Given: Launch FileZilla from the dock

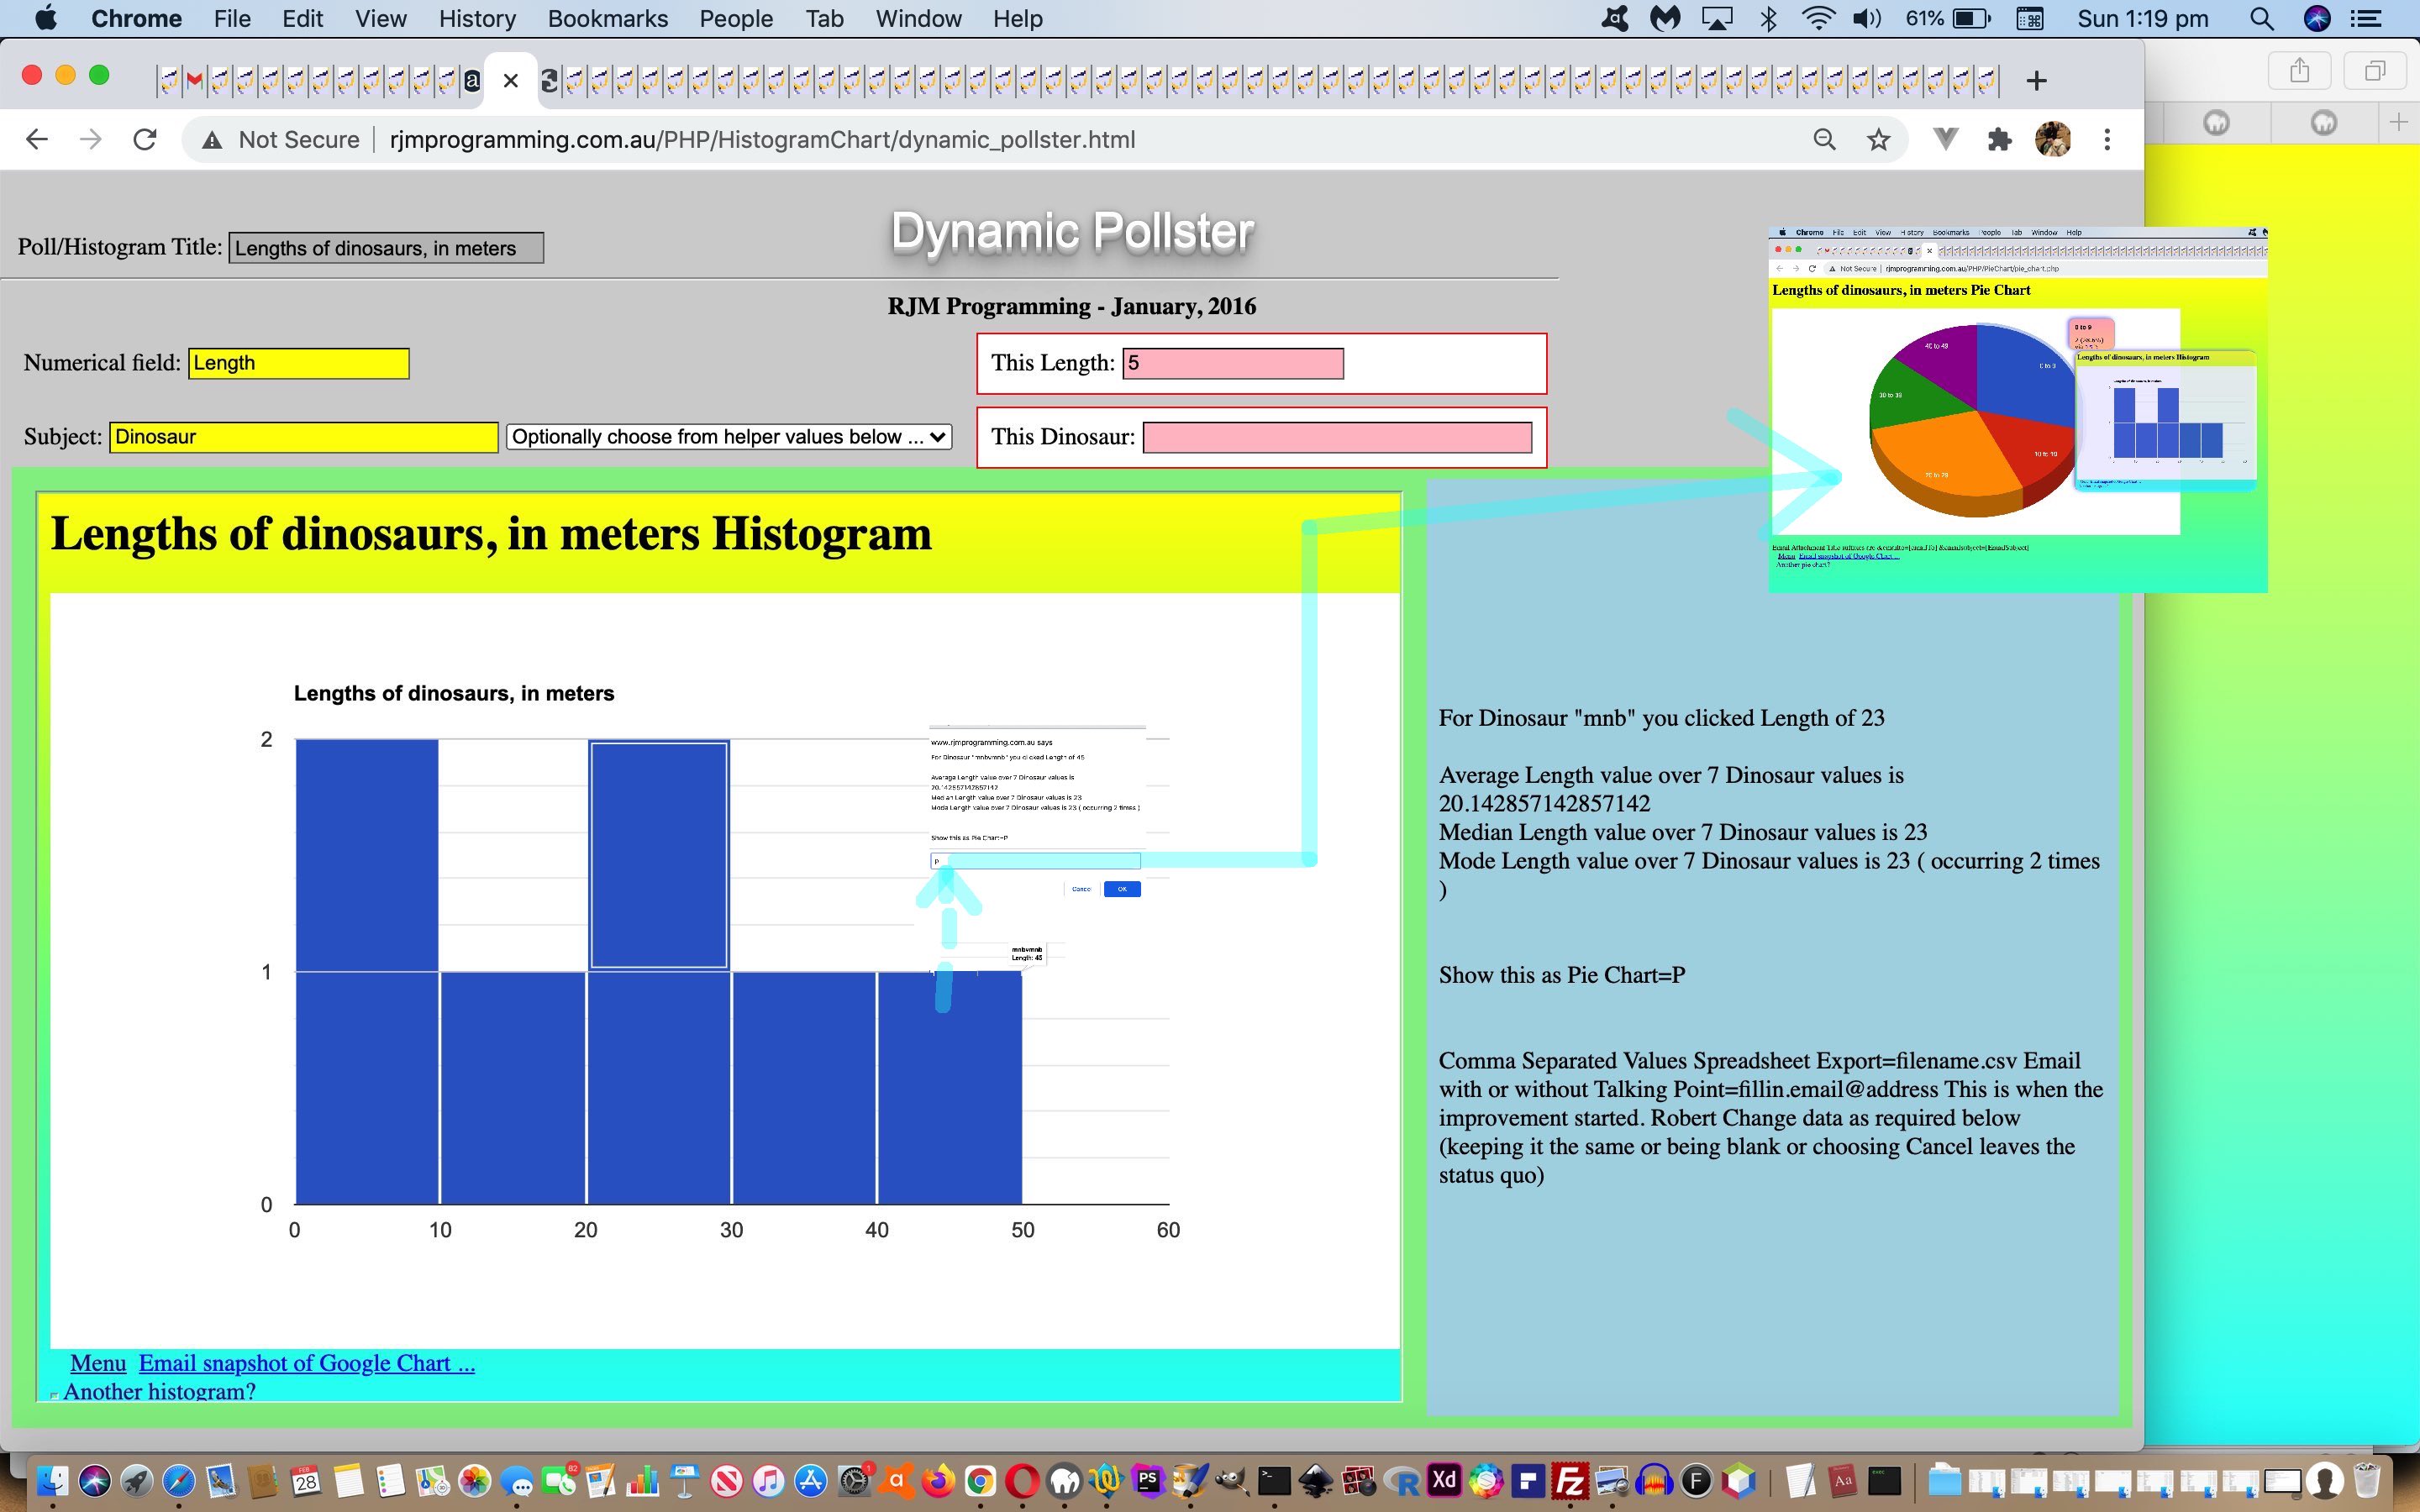Looking at the screenshot, I should click(x=1570, y=1480).
